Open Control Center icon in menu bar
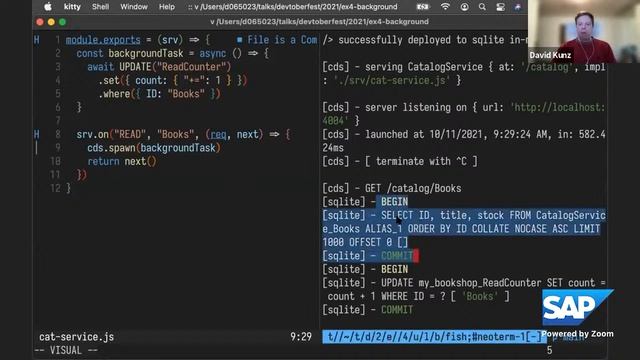 coord(500,7)
